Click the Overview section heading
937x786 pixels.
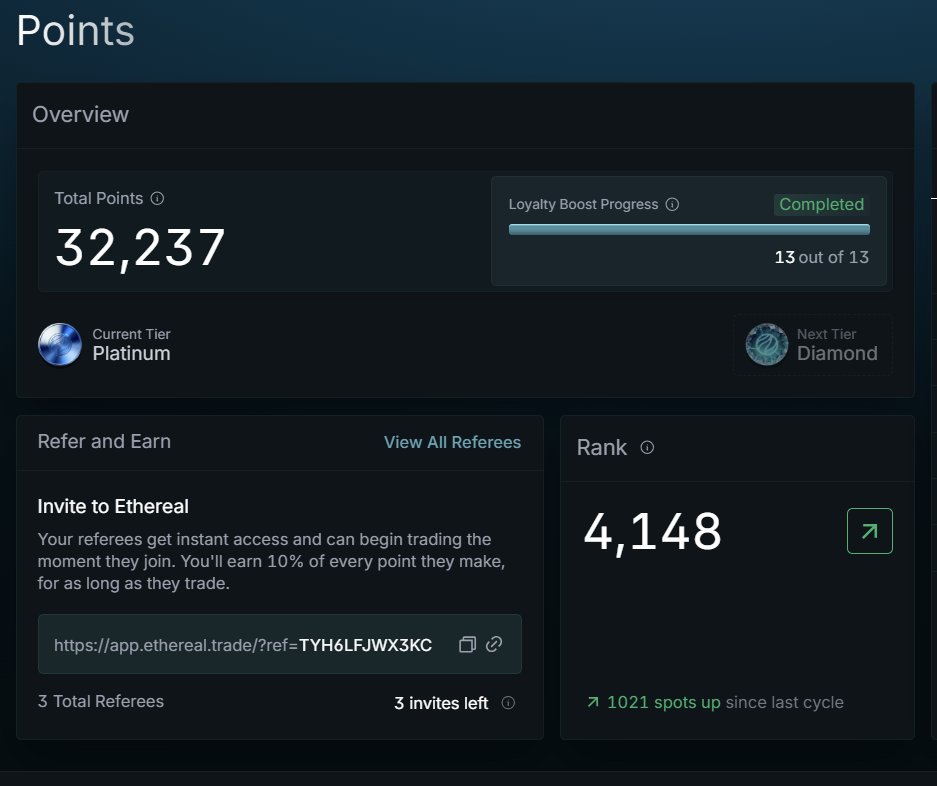81,114
